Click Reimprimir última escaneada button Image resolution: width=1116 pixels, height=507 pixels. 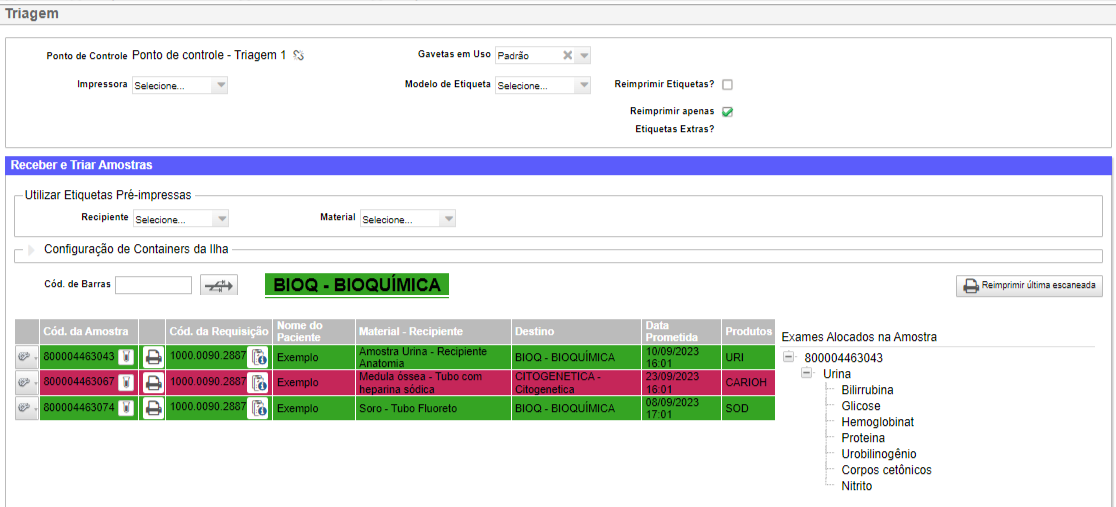[1029, 286]
